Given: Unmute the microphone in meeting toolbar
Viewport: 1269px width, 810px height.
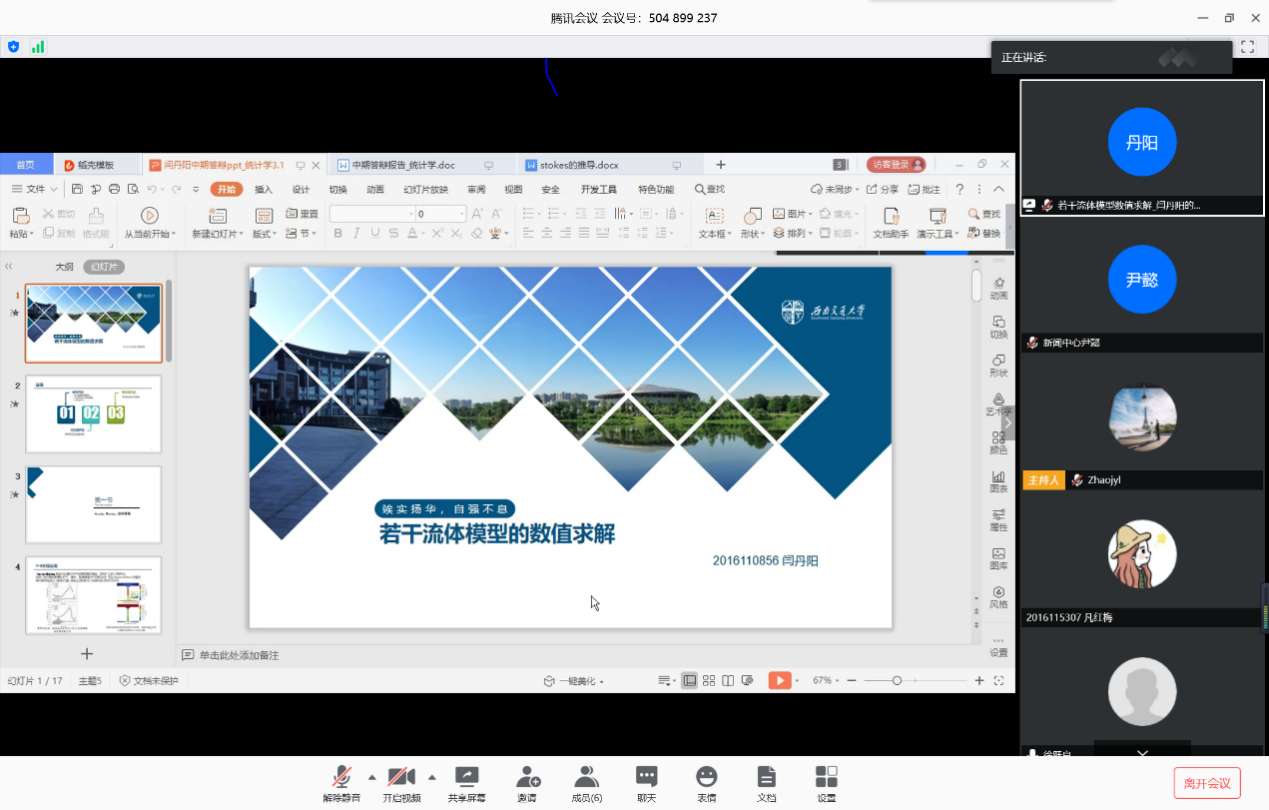Looking at the screenshot, I should 341,778.
